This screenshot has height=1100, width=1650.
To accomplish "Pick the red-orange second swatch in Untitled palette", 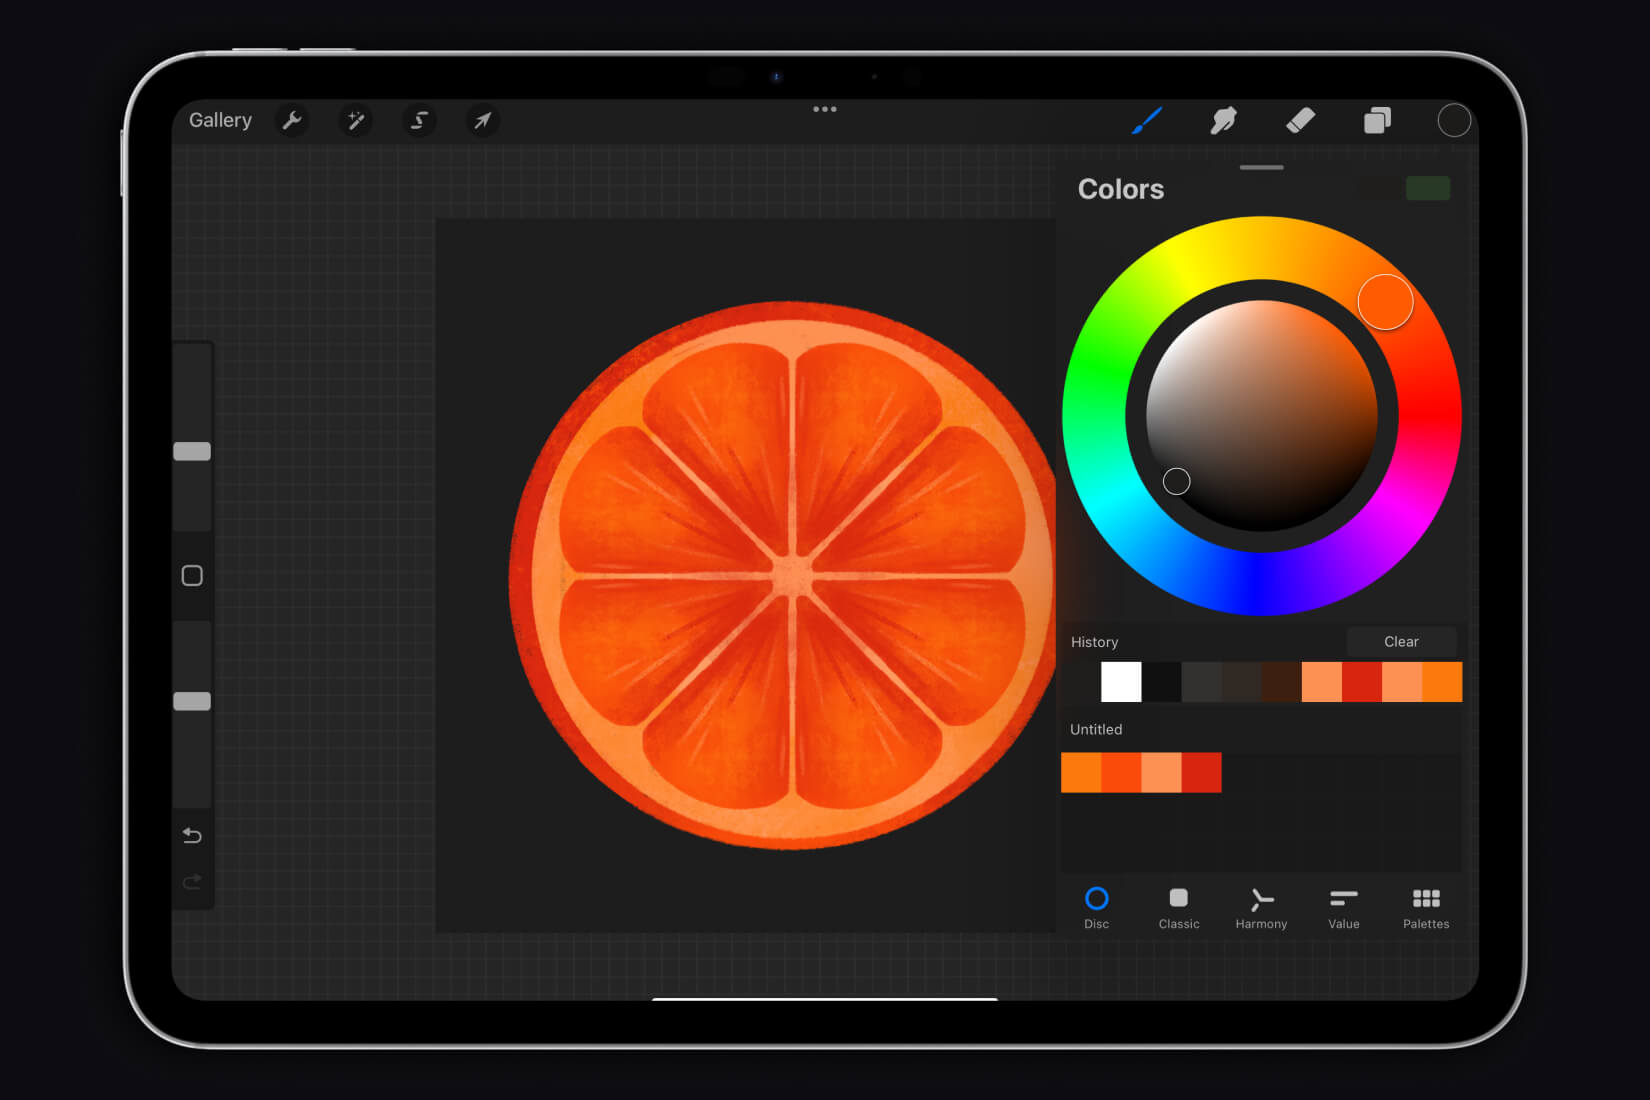I will [x=1121, y=773].
